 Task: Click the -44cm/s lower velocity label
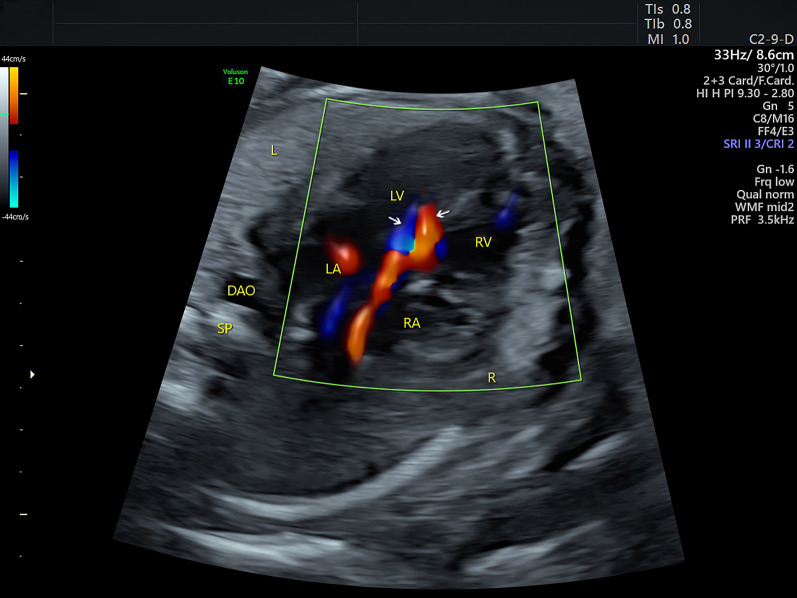pyautogui.click(x=15, y=217)
